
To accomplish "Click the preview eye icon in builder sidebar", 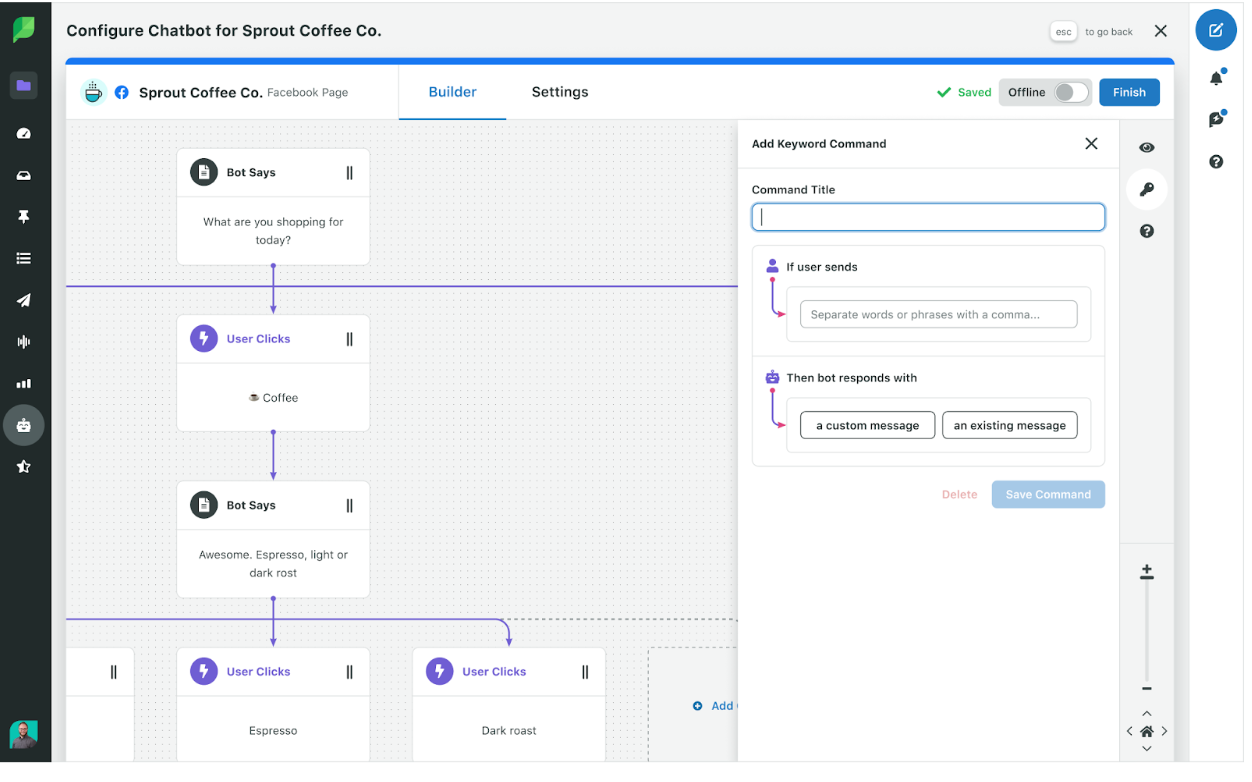I will [1147, 147].
